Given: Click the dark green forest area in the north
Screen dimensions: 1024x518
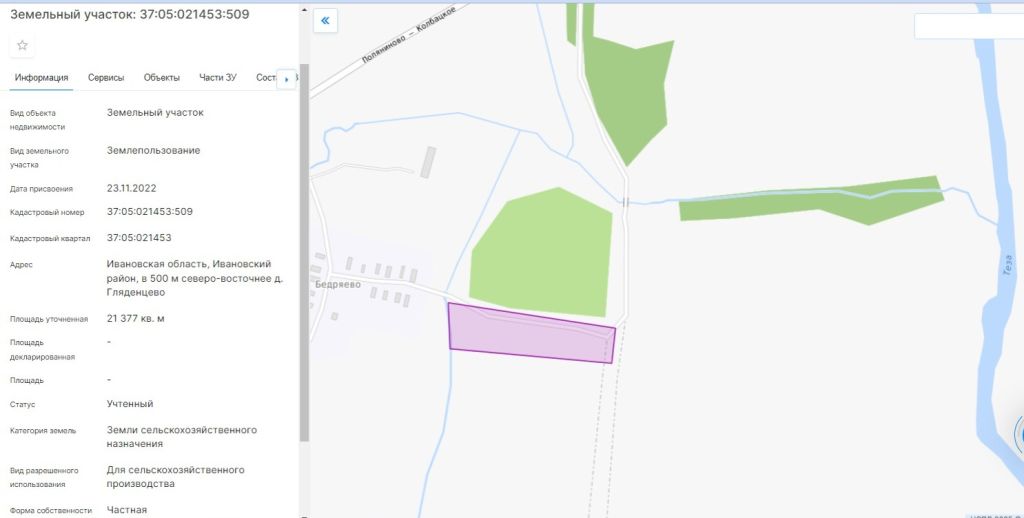Looking at the screenshot, I should tap(627, 91).
